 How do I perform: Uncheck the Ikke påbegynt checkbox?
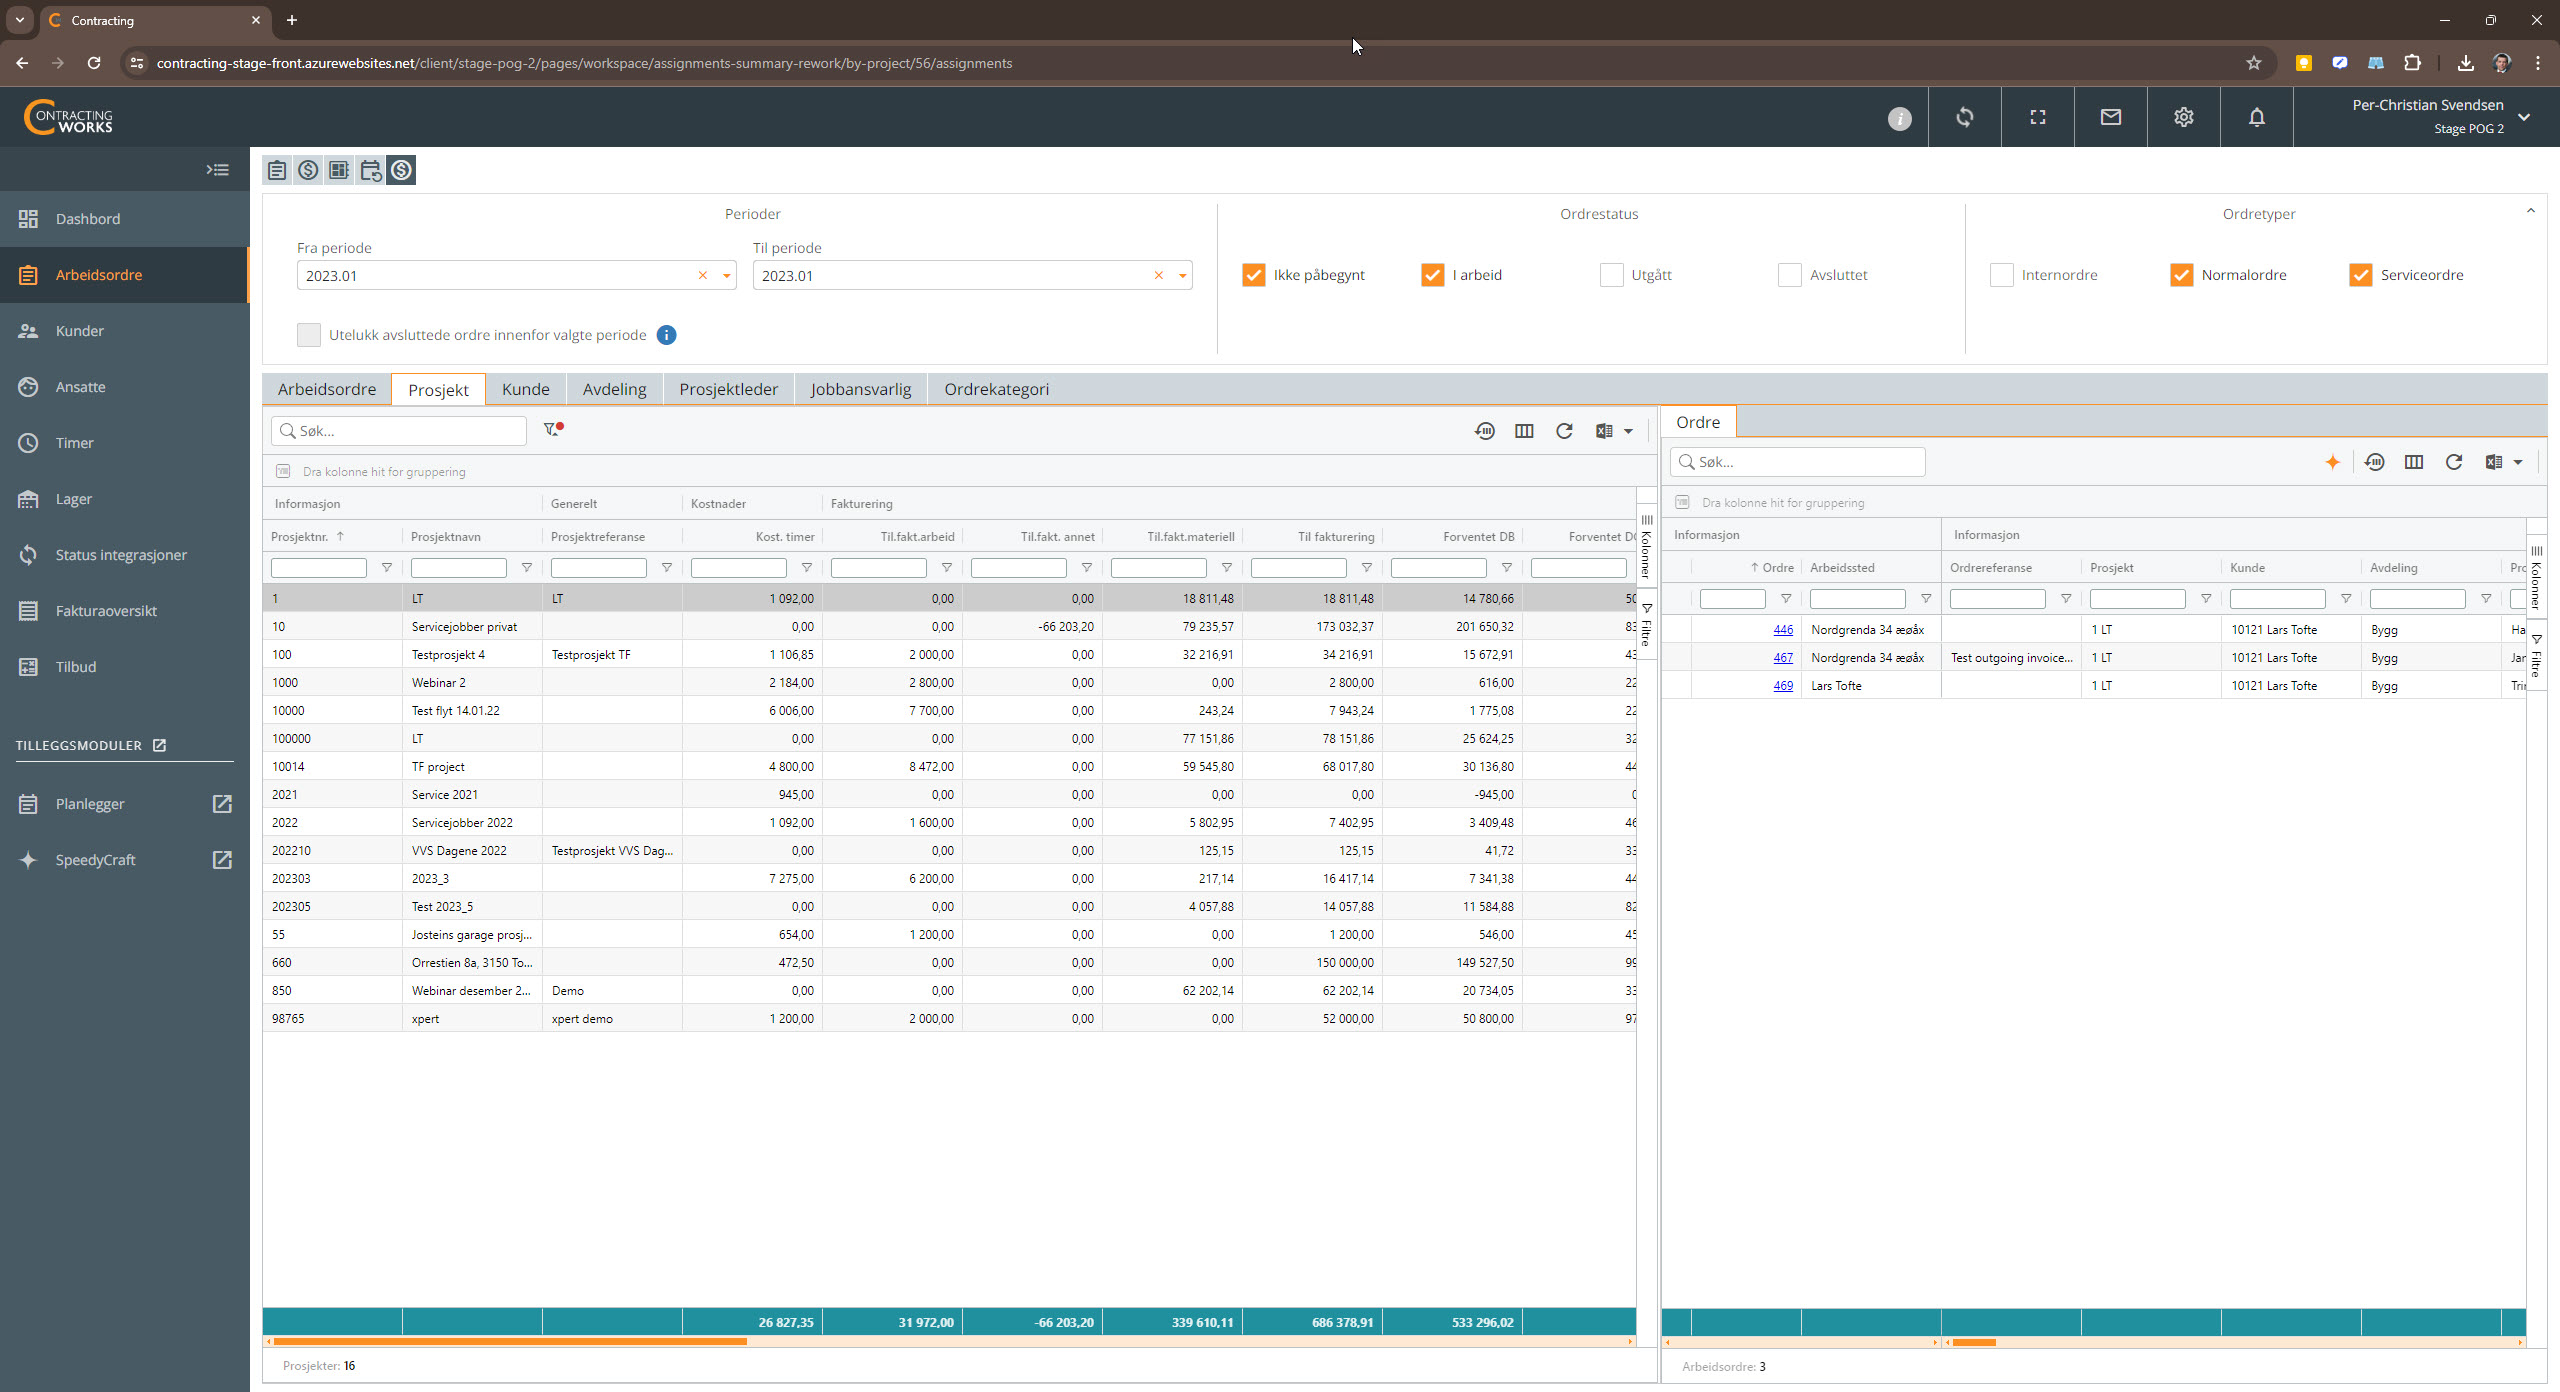1254,275
